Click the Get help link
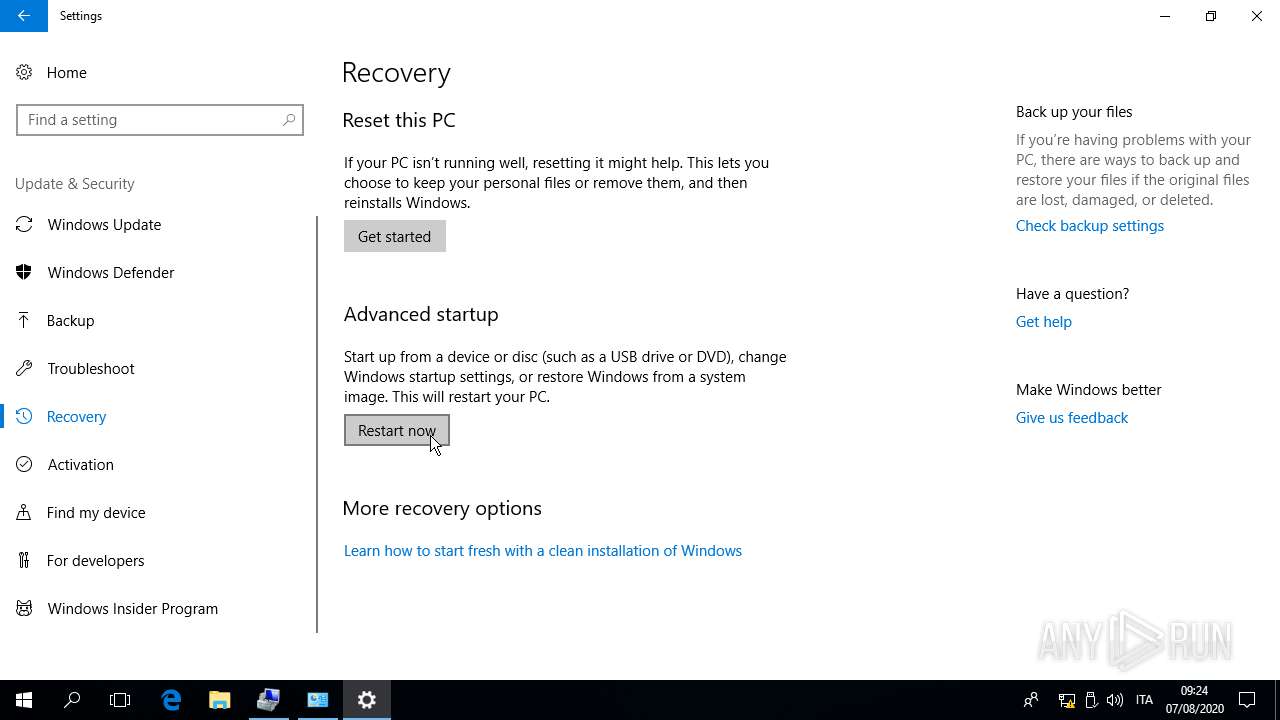 tap(1044, 322)
